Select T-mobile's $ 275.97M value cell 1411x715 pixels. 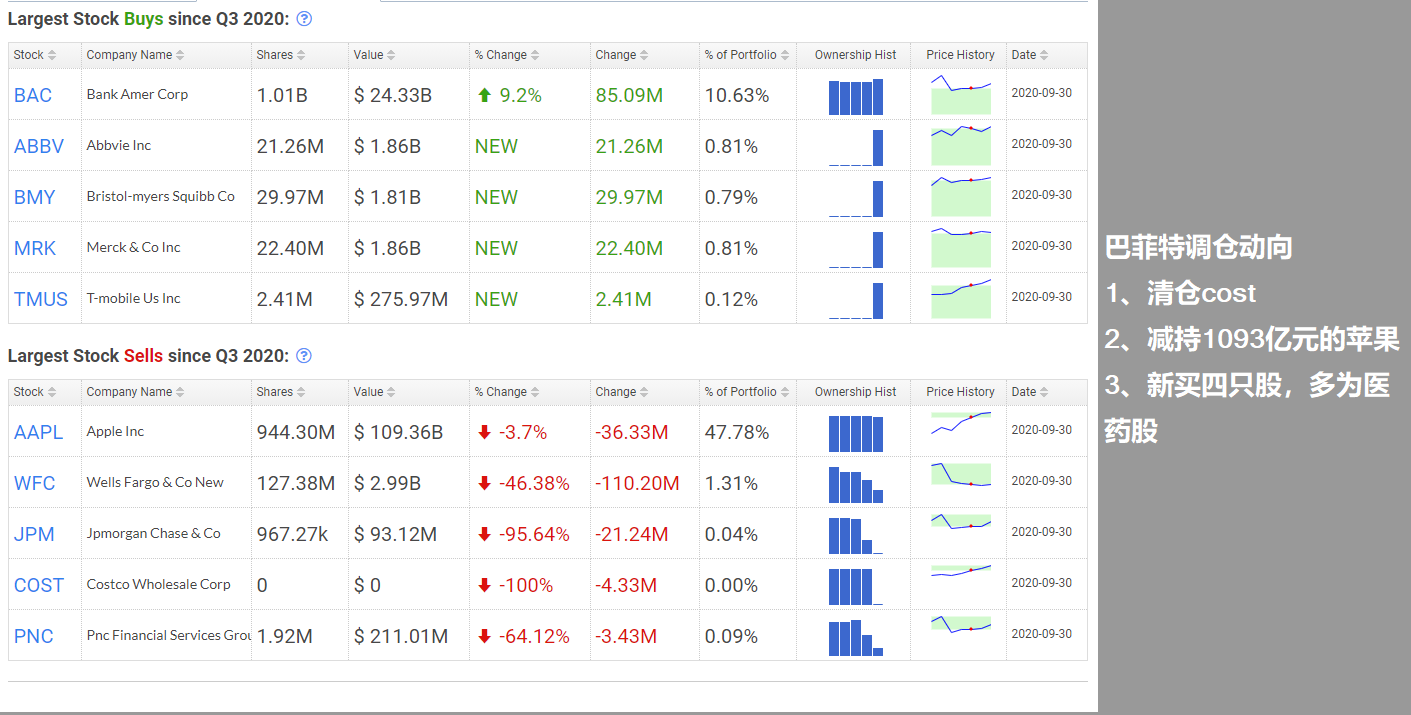click(x=401, y=299)
